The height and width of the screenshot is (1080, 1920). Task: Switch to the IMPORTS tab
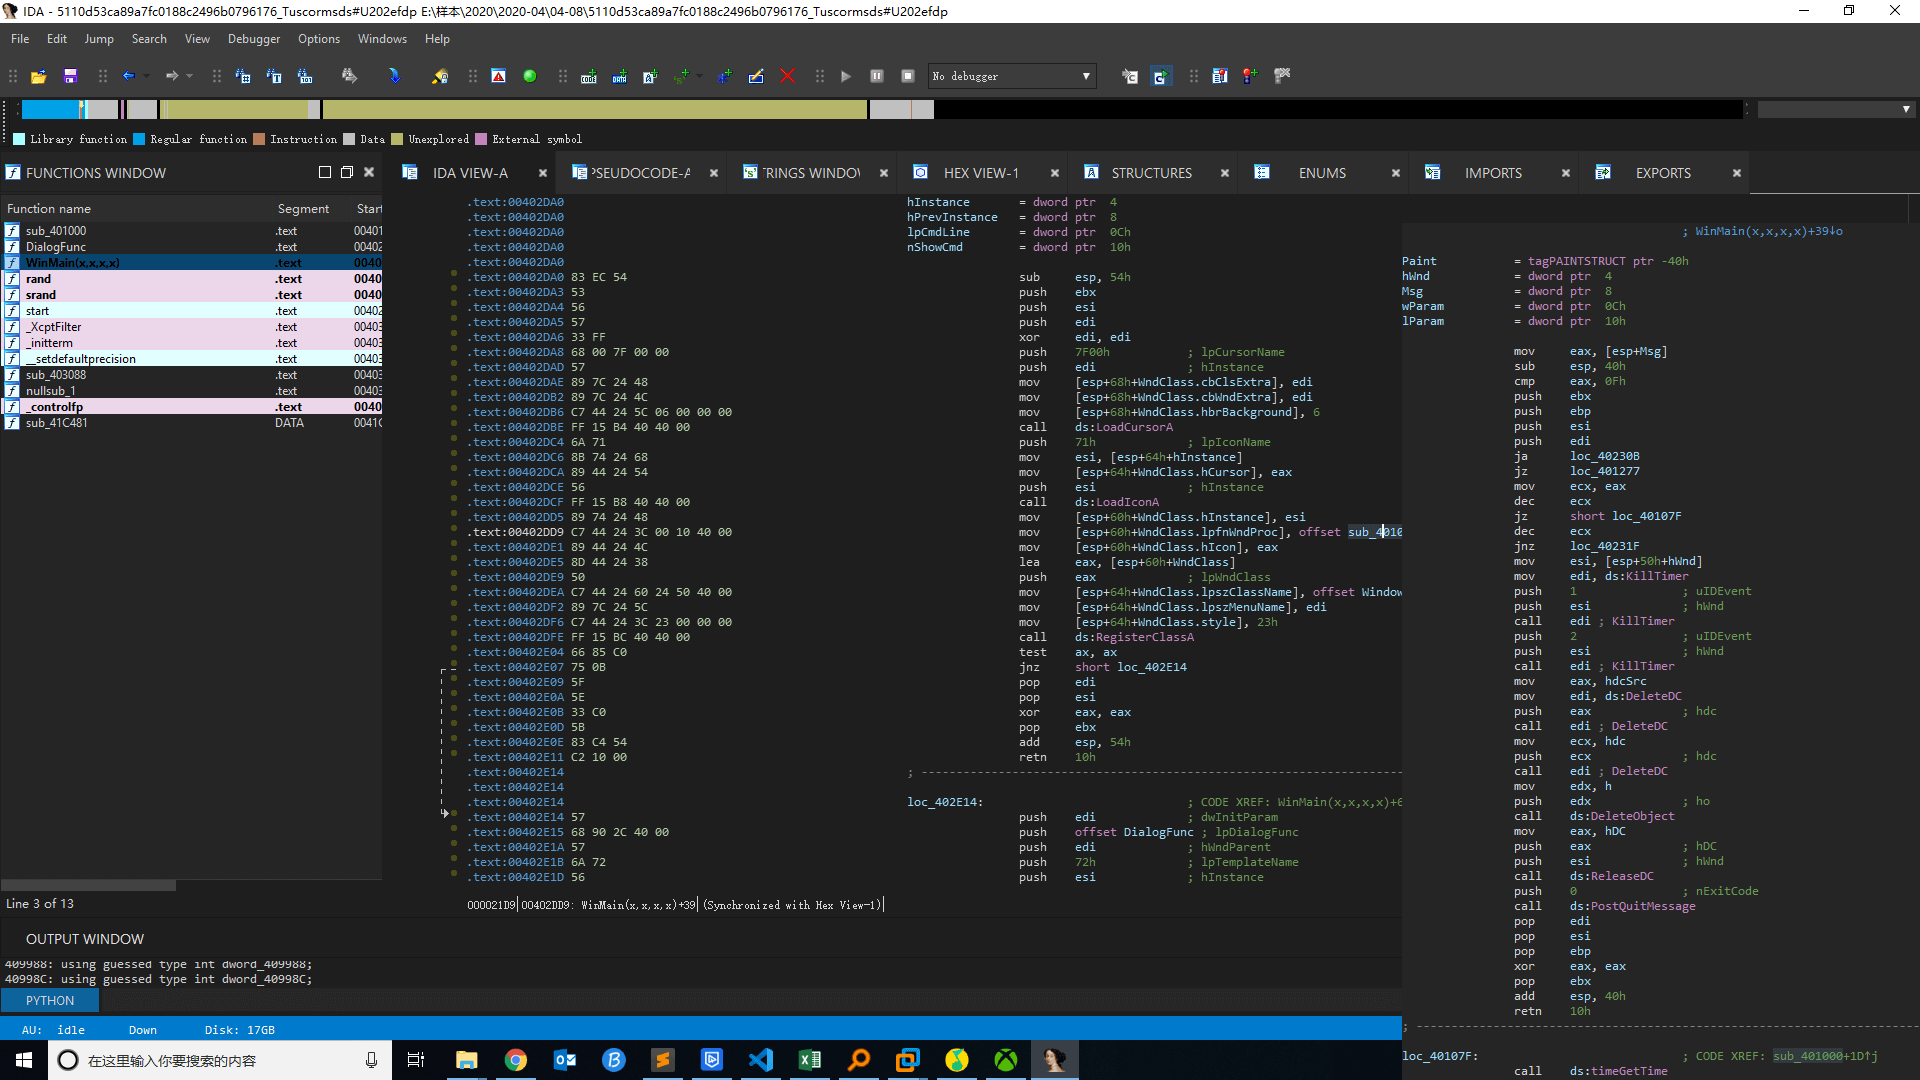click(1493, 173)
